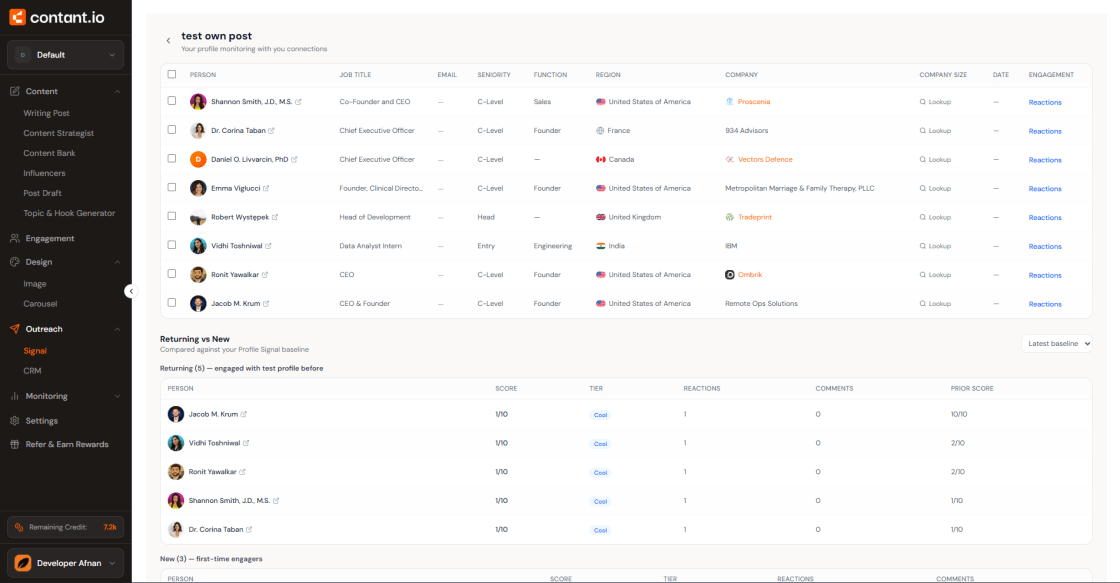Open the Tradeprint company link
1120x583 pixels.
[755, 217]
